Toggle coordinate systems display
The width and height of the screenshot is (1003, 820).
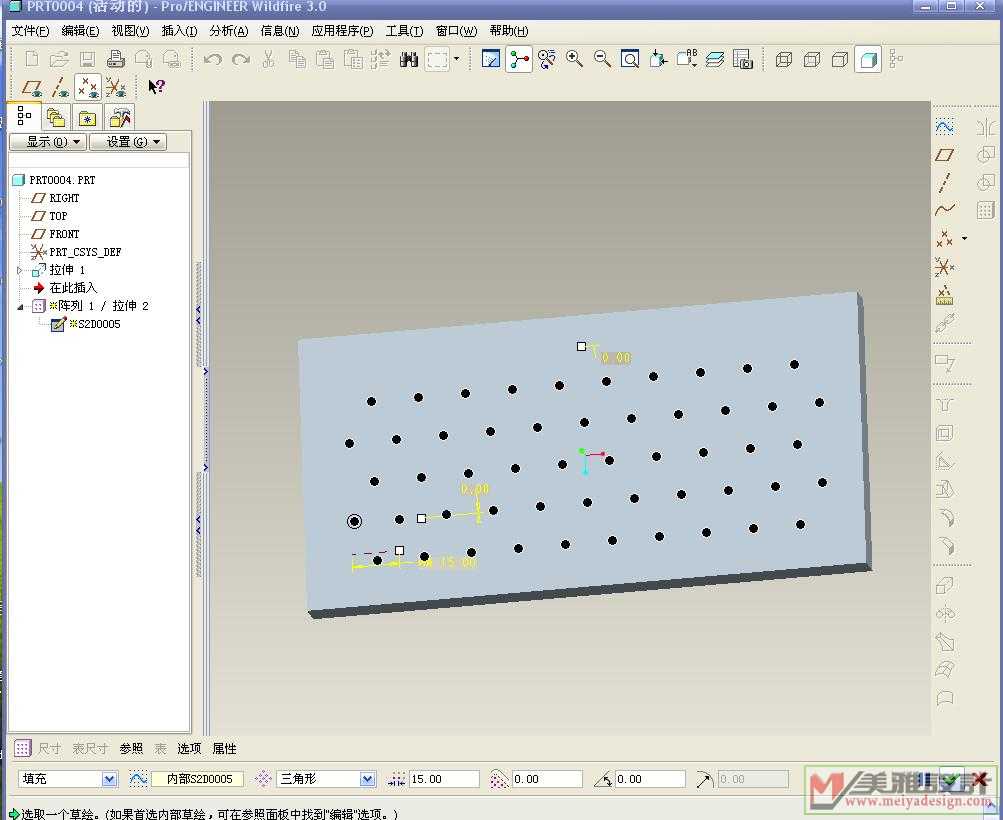pyautogui.click(x=116, y=87)
